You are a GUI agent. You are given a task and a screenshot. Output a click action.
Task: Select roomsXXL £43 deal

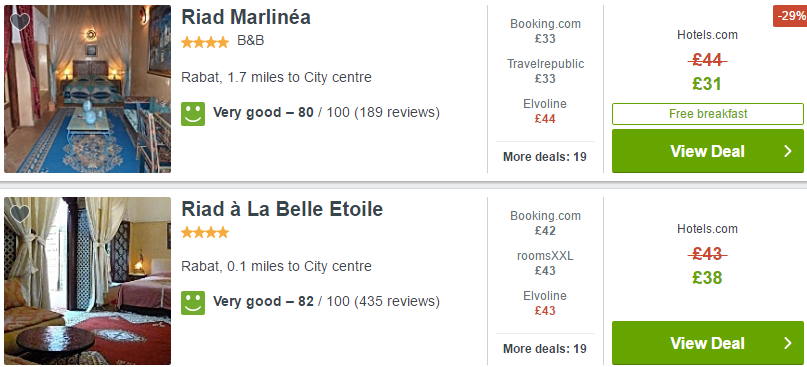[x=545, y=263]
